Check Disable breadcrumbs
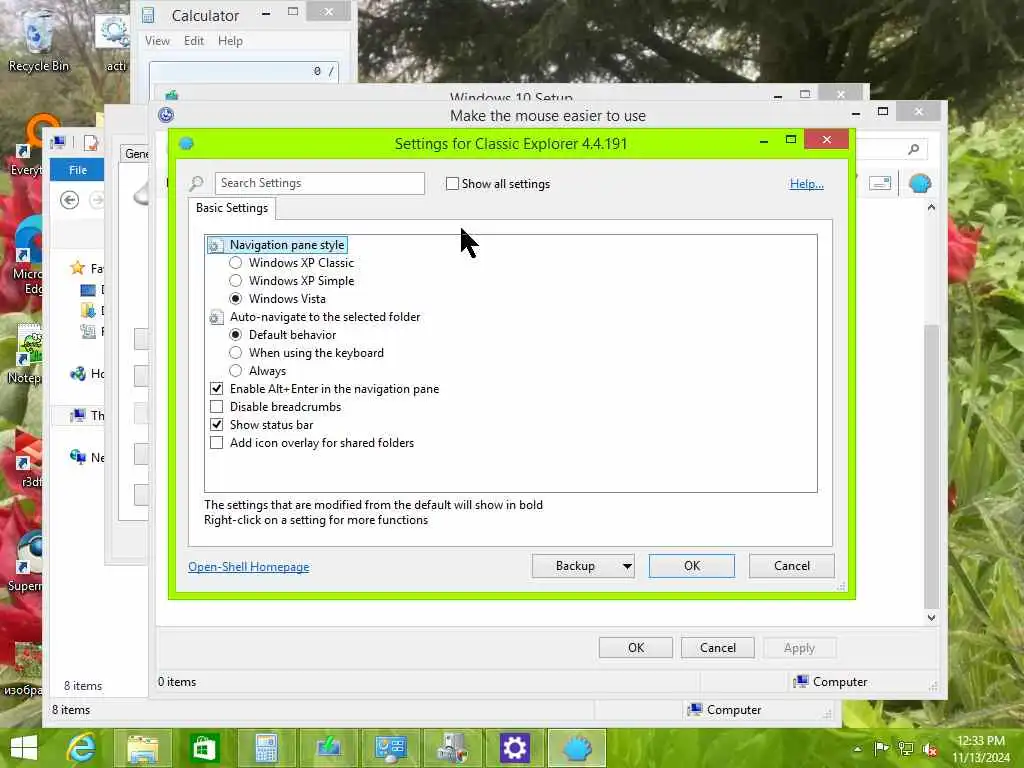Screen dimensions: 1024x768 click(x=216, y=407)
